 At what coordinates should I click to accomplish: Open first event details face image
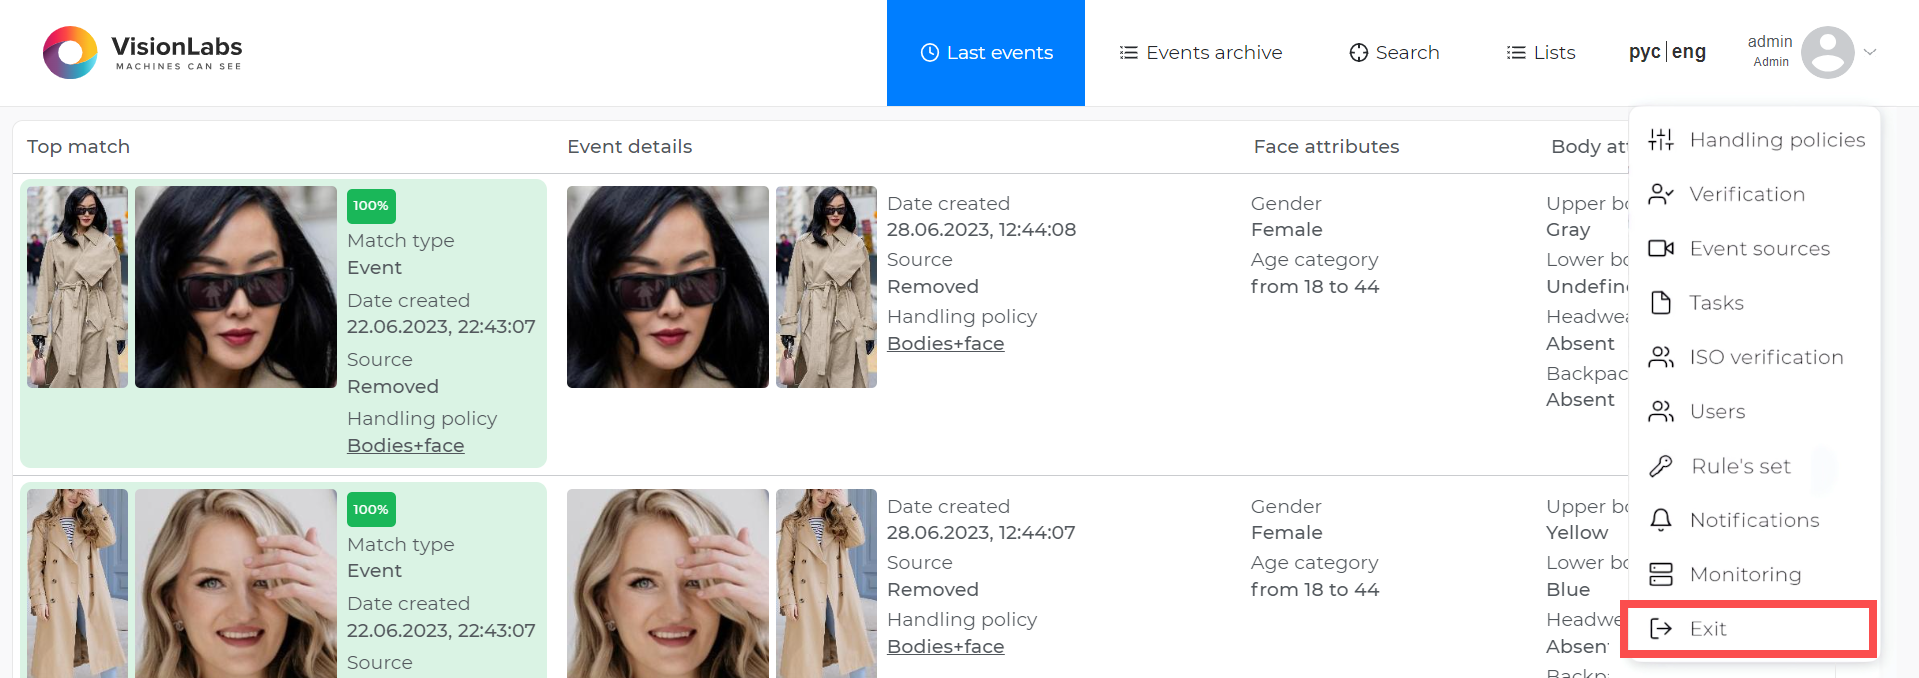point(668,287)
